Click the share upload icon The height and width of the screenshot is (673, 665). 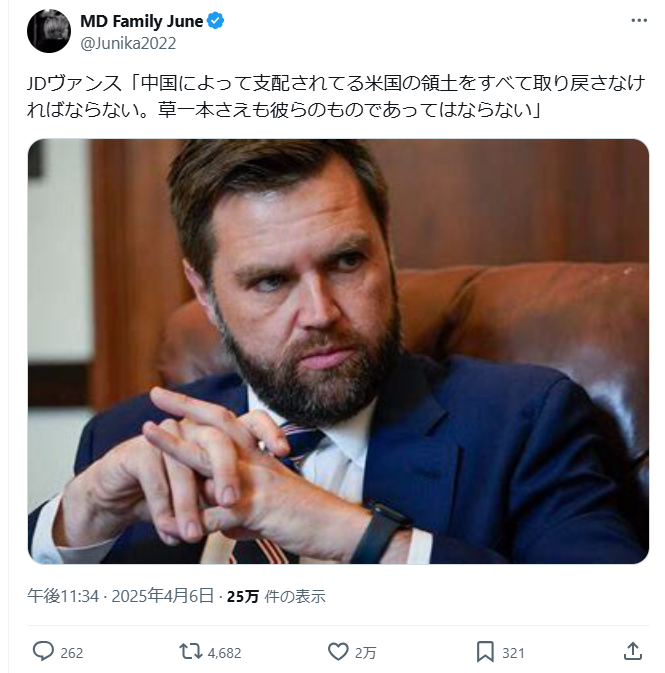coord(632,652)
